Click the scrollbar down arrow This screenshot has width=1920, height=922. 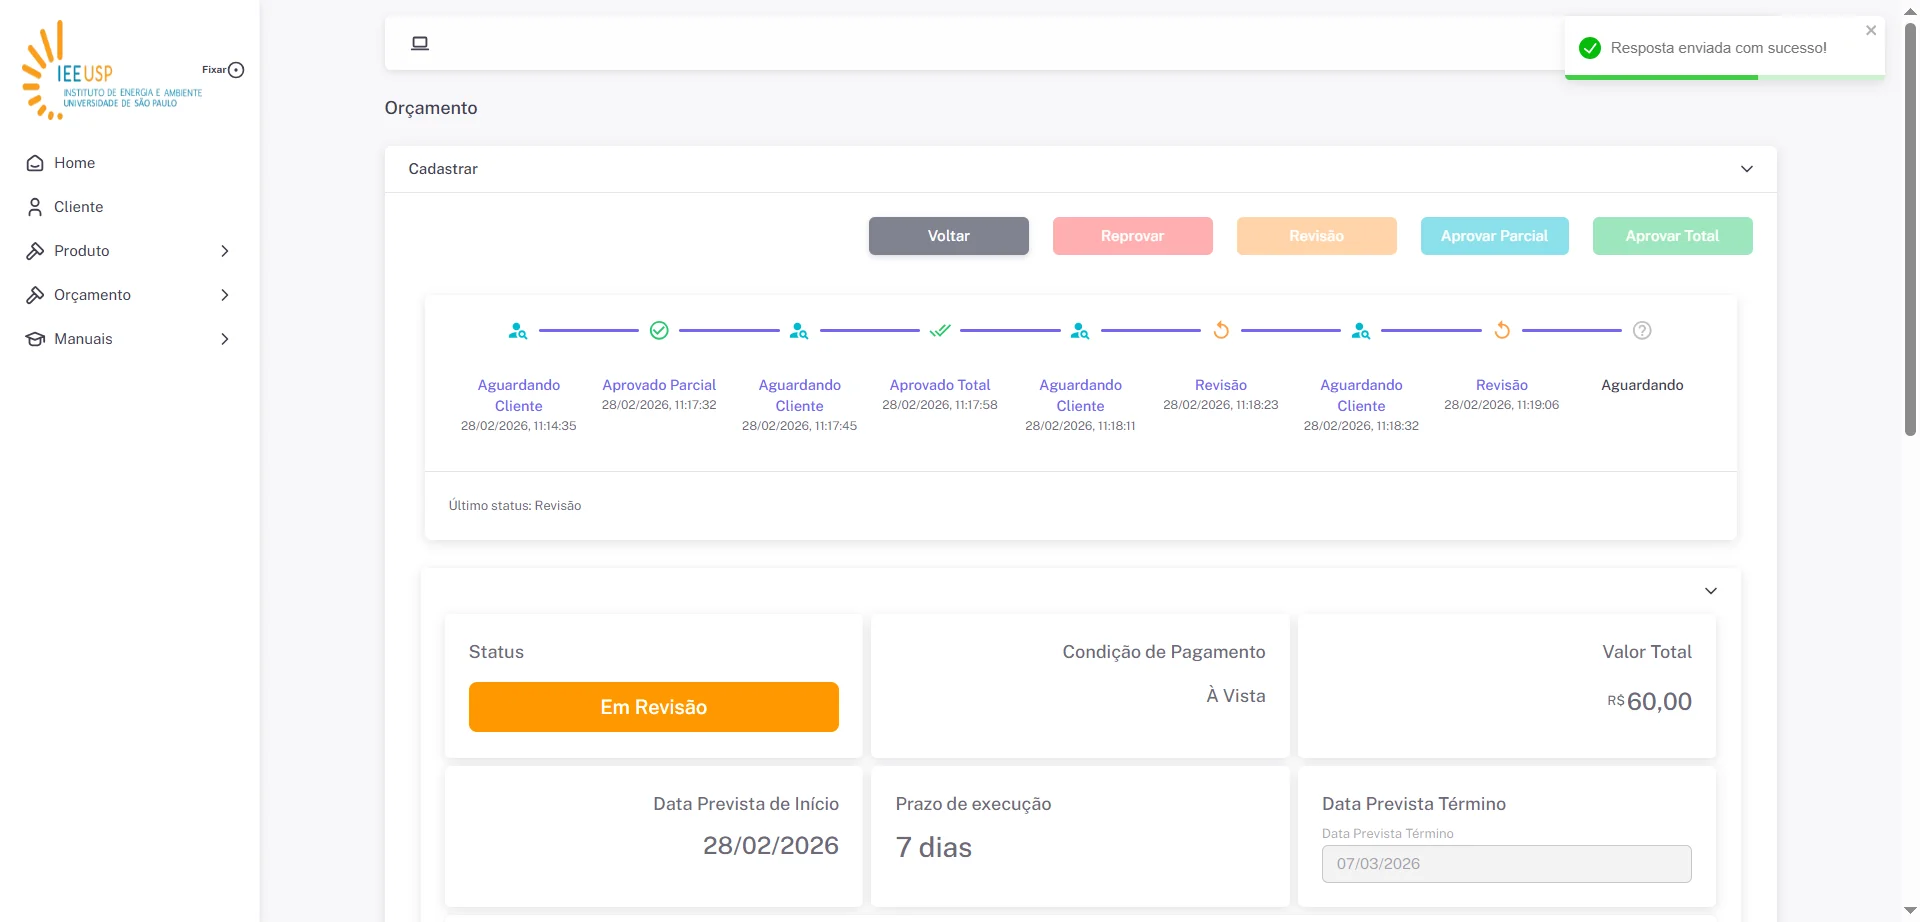click(1910, 911)
